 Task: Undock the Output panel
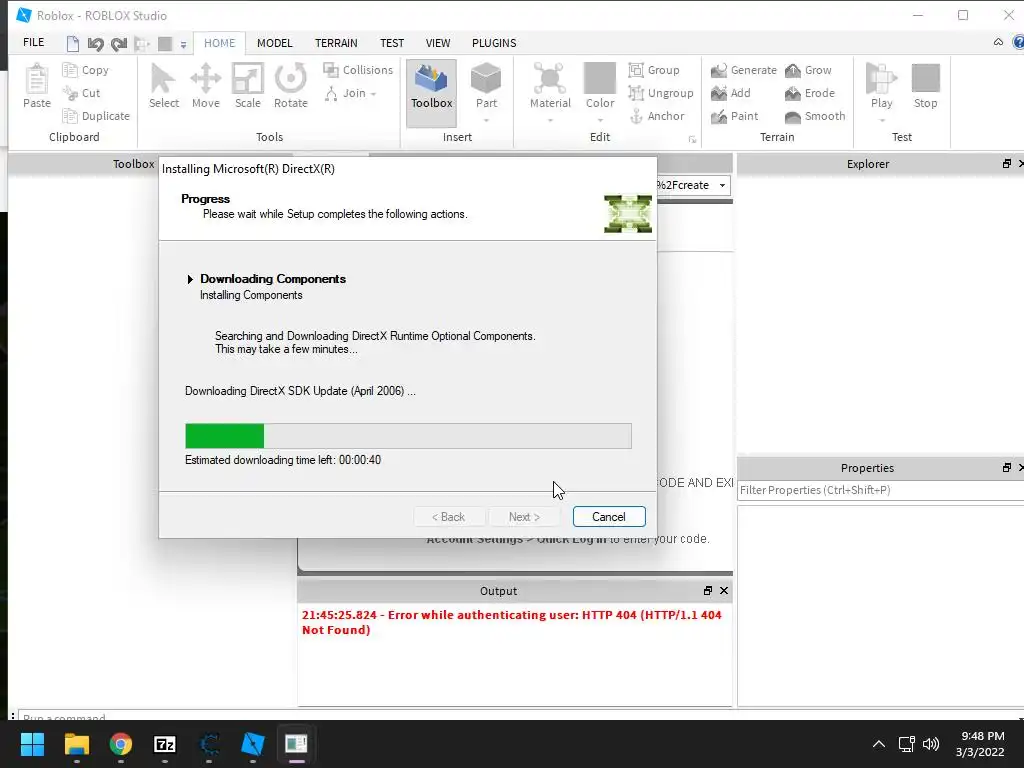707,590
